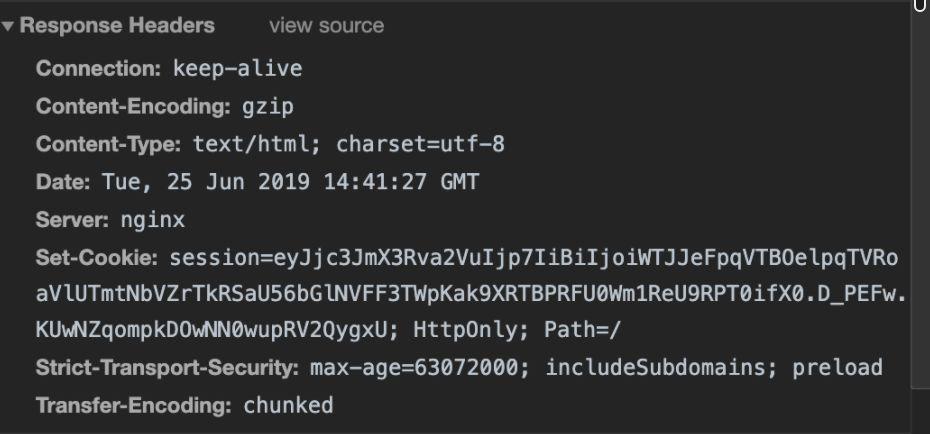Click the vertical scrollbar on the right
The image size is (930, 434).
pyautogui.click(x=920, y=217)
